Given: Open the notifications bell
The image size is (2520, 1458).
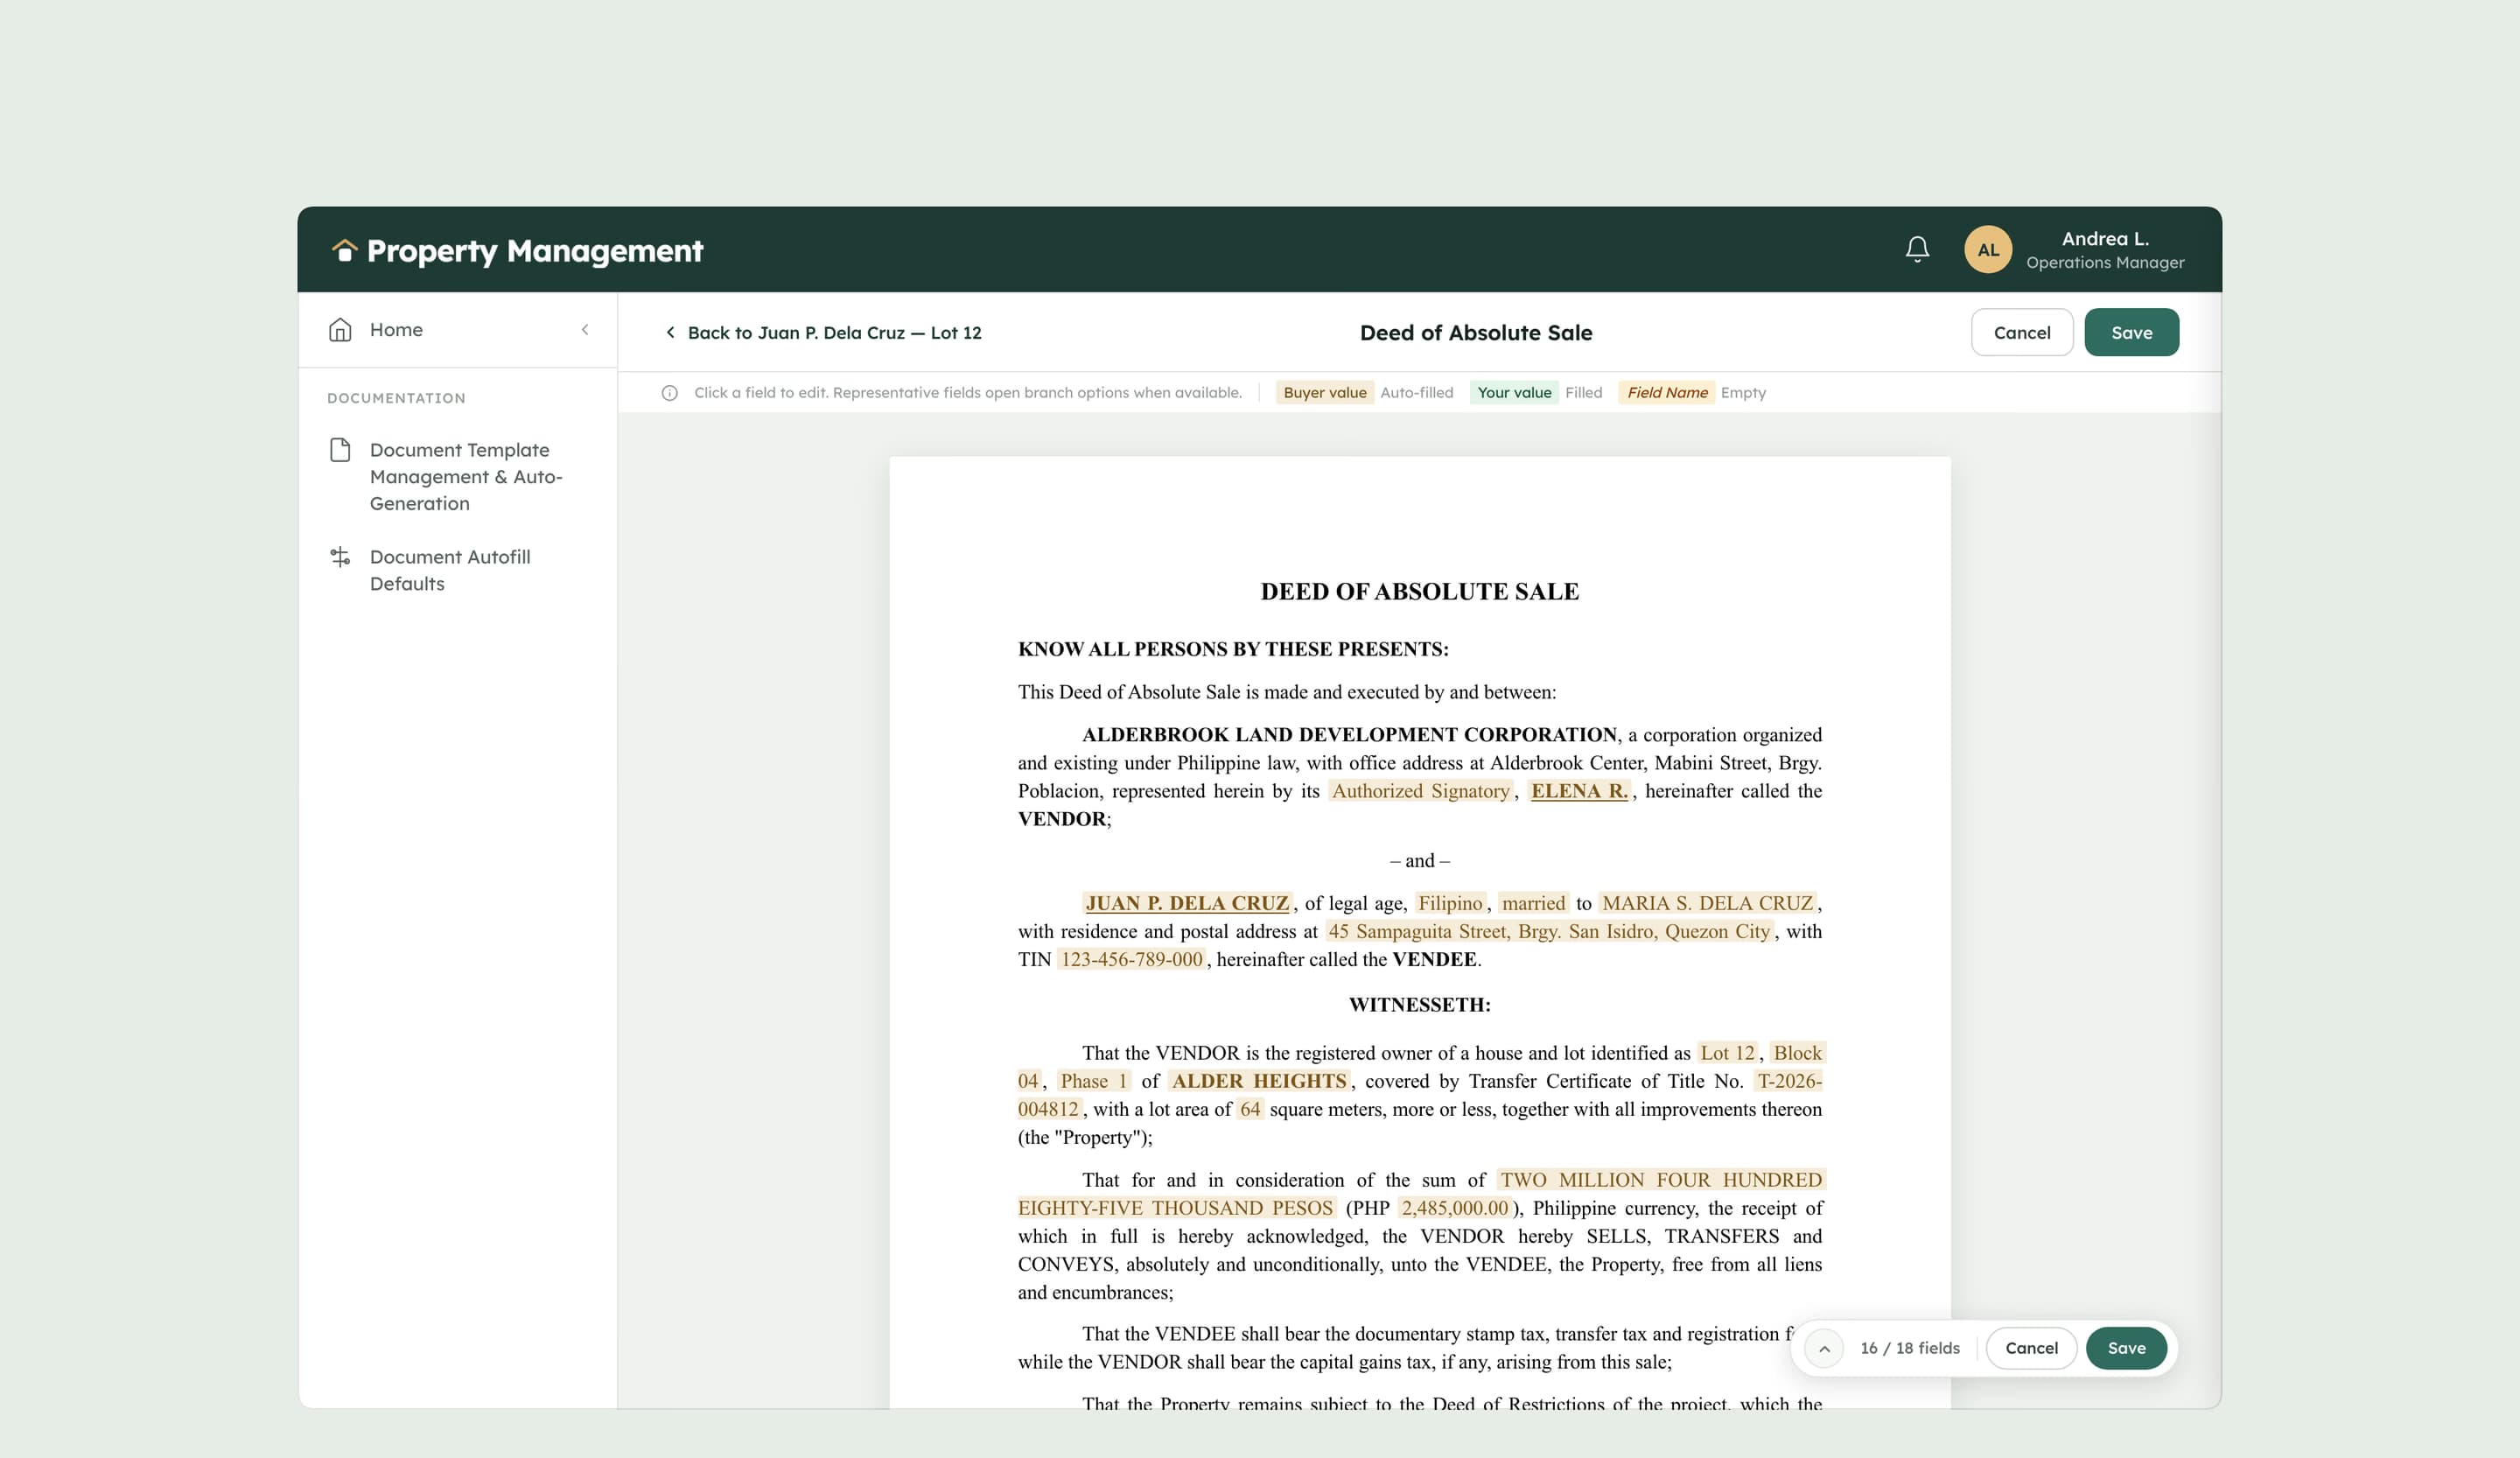Looking at the screenshot, I should pyautogui.click(x=1917, y=249).
